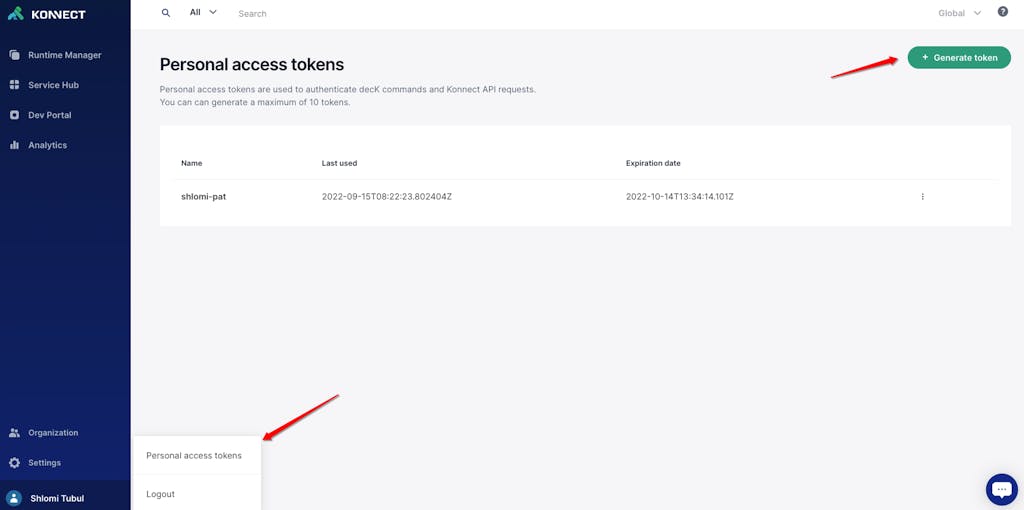Click the Konnect logo in sidebar

point(46,14)
